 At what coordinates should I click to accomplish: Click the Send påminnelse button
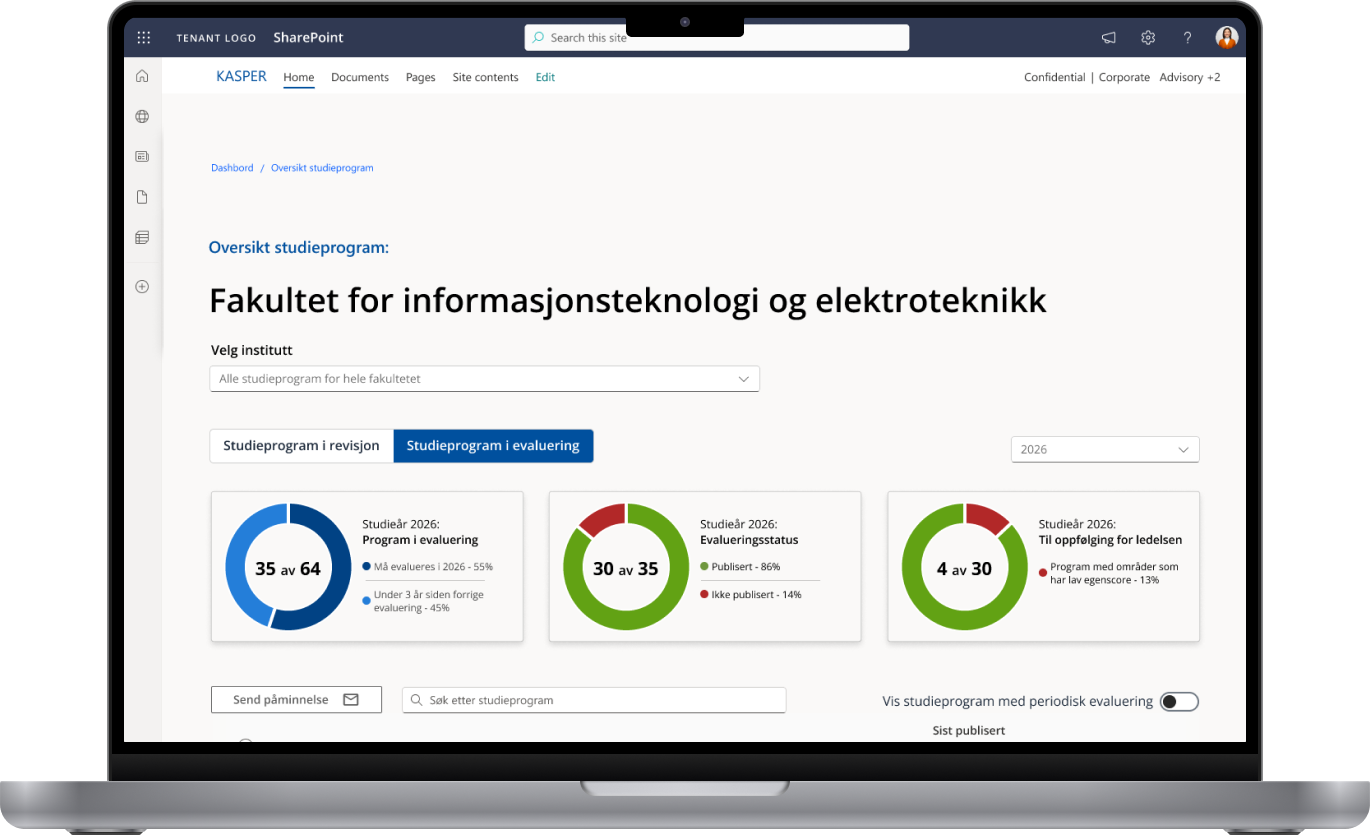(x=296, y=699)
